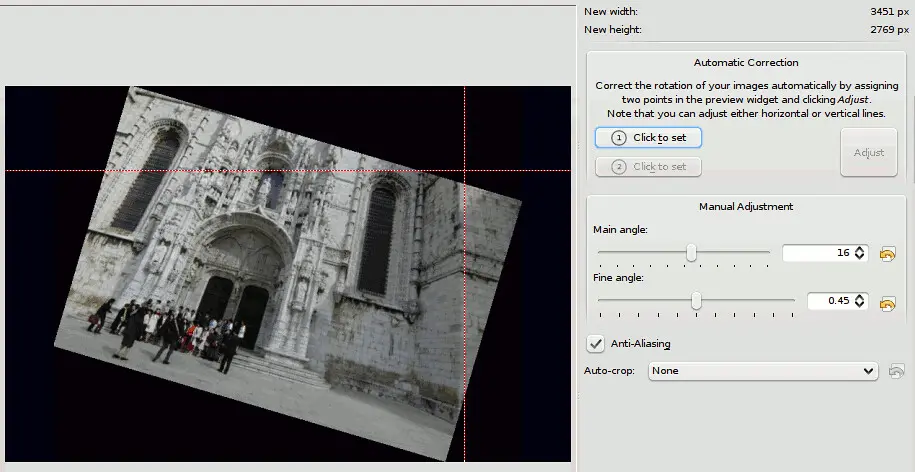Click the Main angle slider handle
Screen dimensions: 915x472
coord(691,253)
